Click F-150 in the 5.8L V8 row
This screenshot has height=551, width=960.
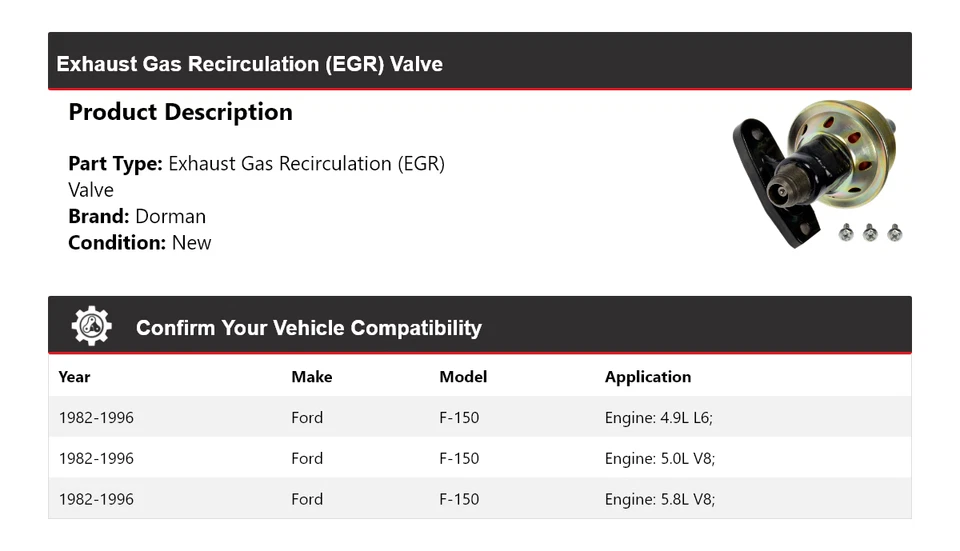point(459,499)
